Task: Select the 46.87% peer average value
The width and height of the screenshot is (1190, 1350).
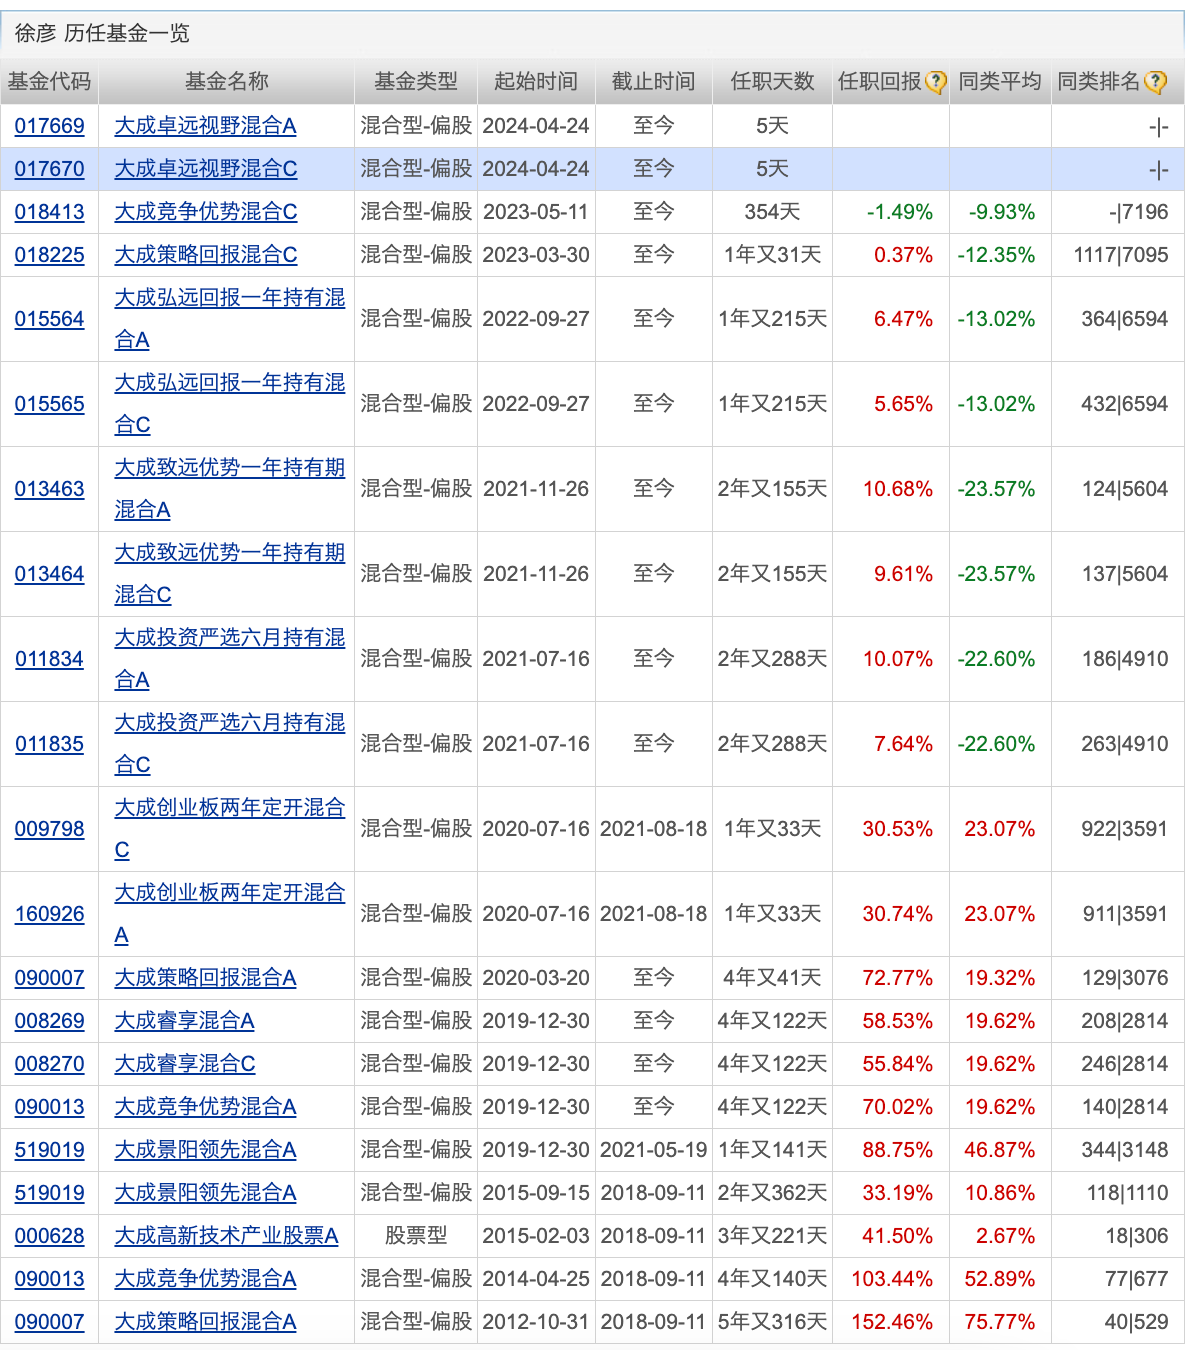Action: (1000, 1150)
